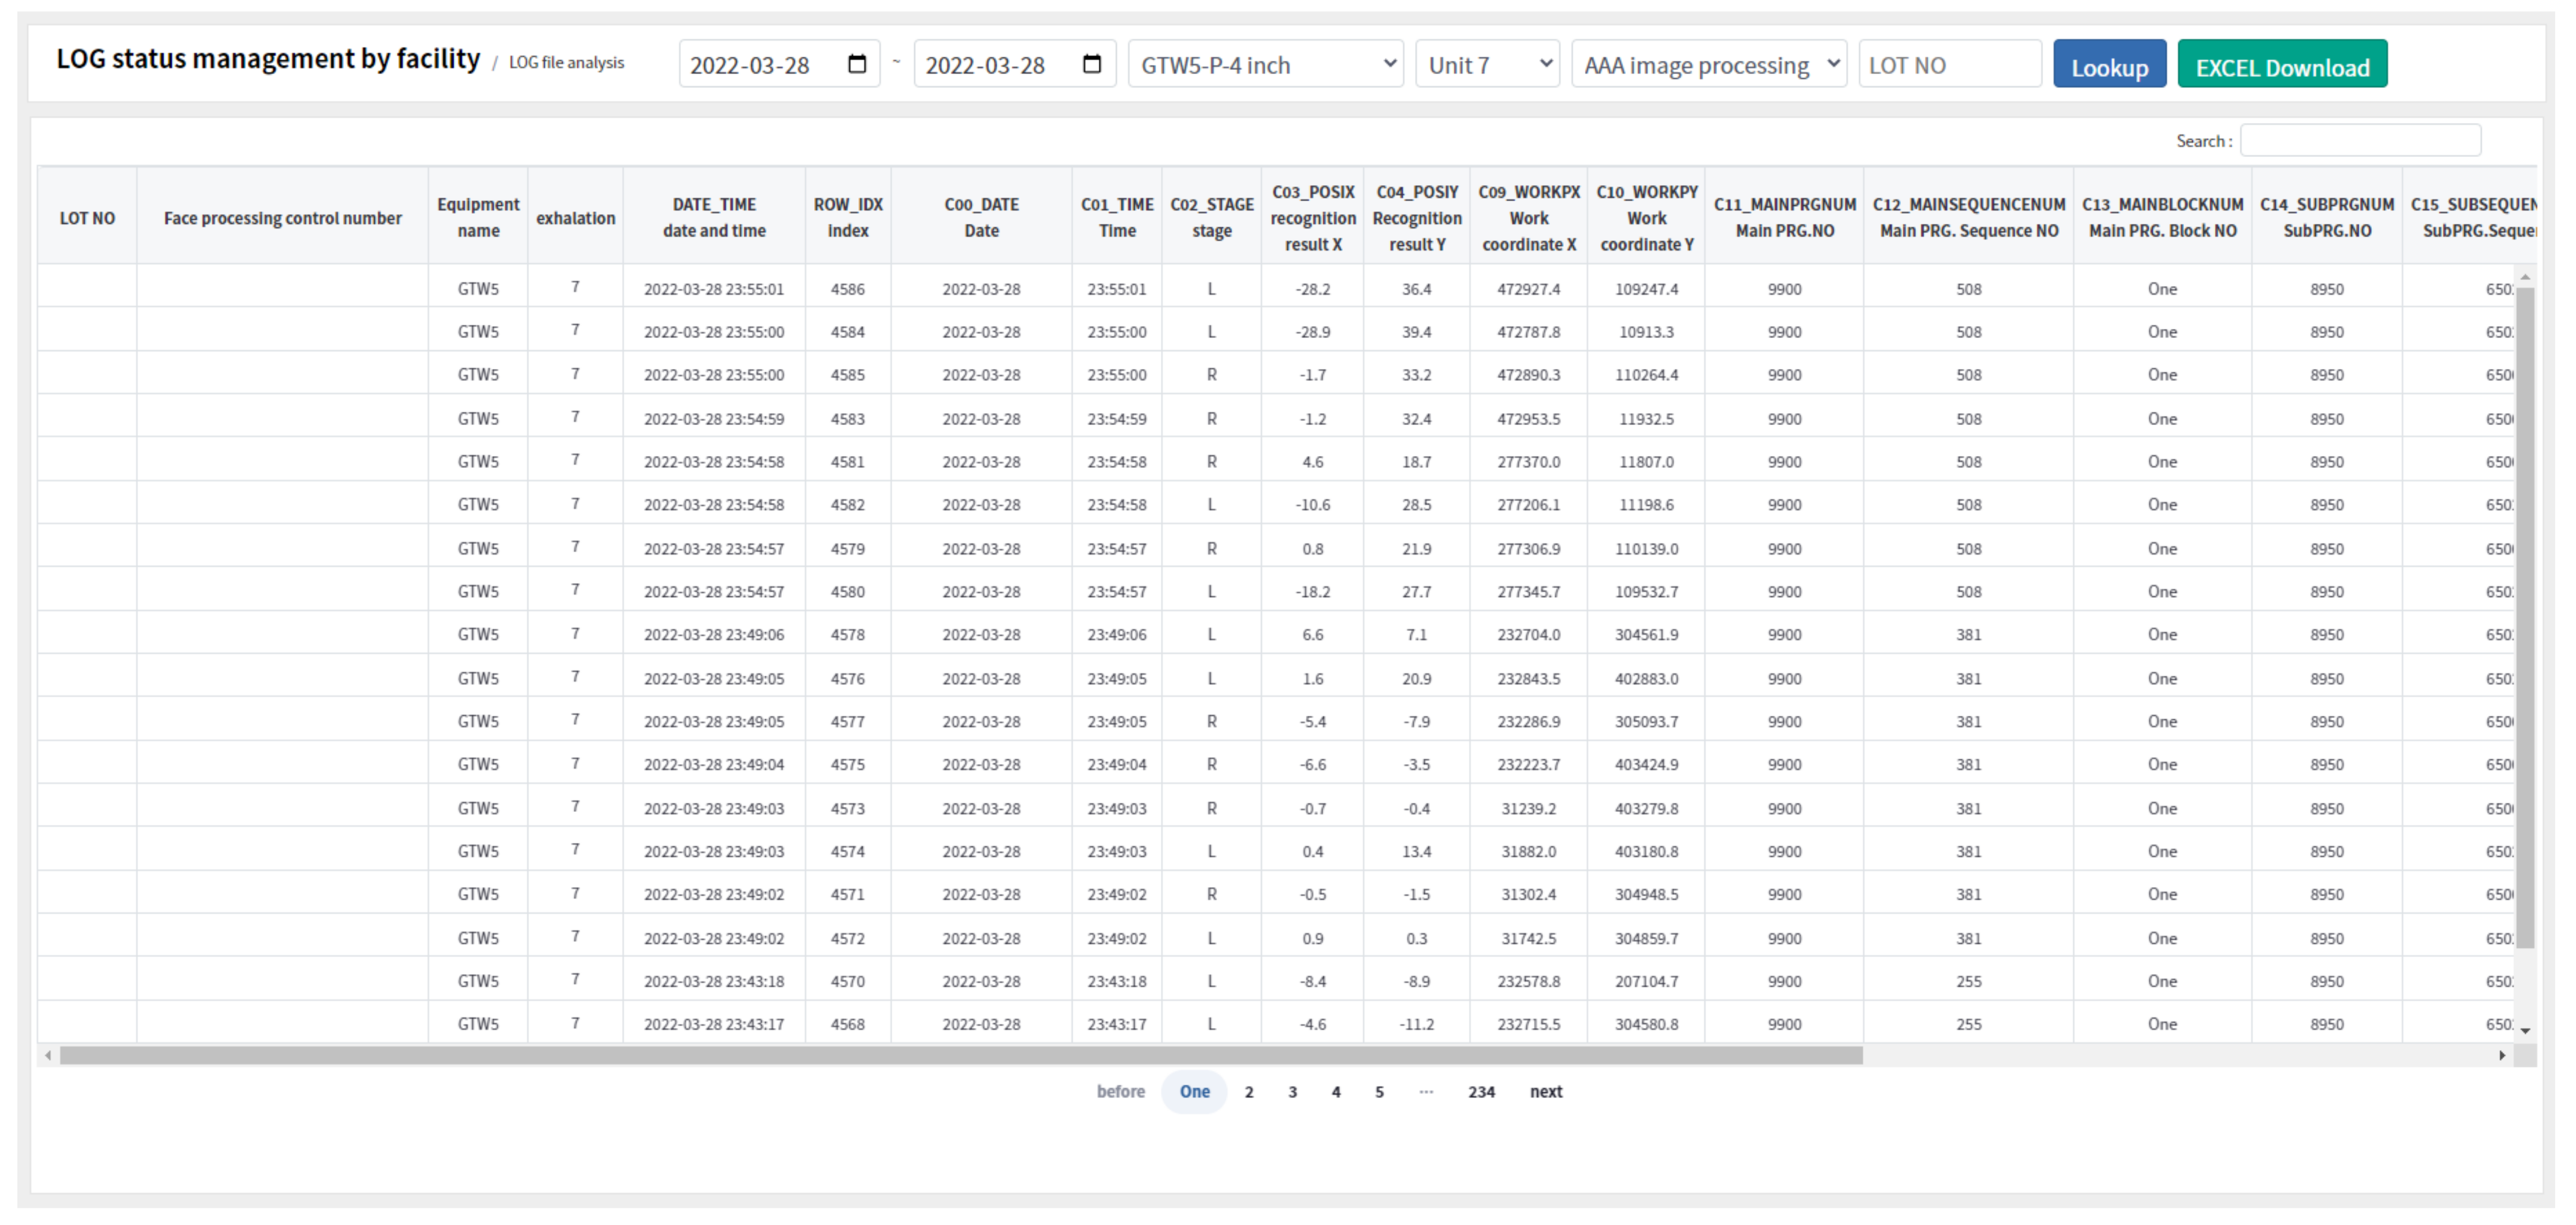Open the end date calendar picker icon

click(1092, 64)
